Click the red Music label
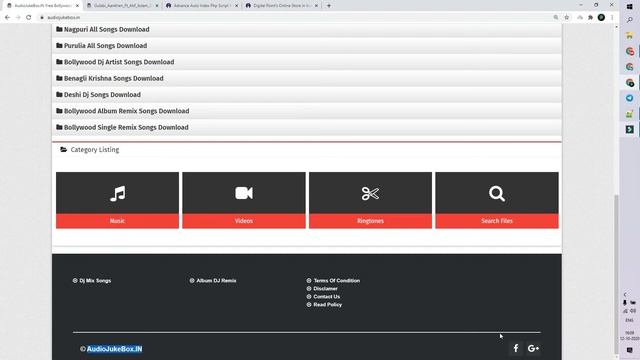Screen dimensions: 640x360 [x=117, y=221]
